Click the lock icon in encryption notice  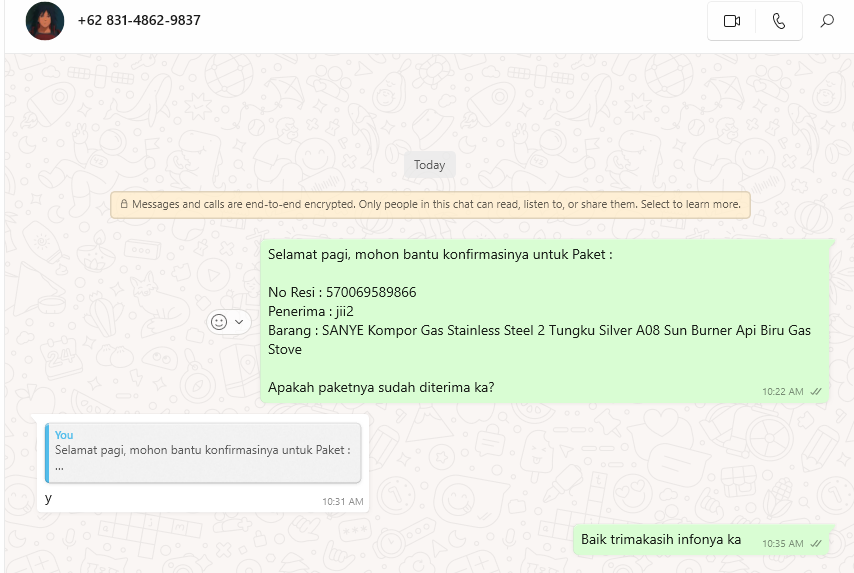coord(124,204)
